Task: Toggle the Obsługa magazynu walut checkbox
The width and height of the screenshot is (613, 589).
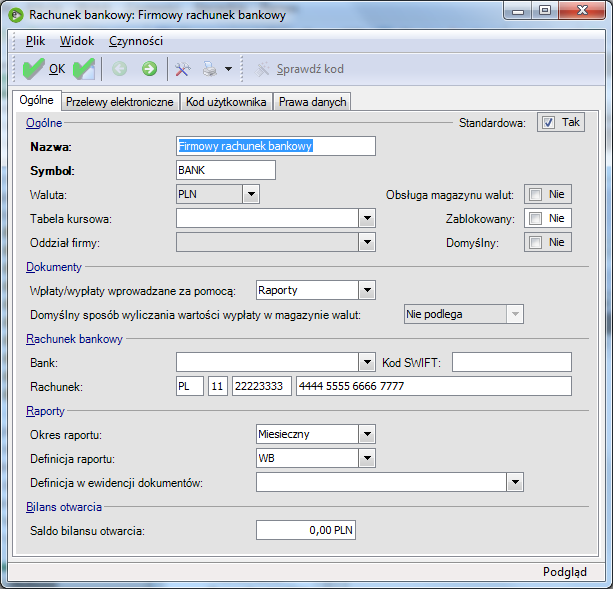Action: click(535, 194)
